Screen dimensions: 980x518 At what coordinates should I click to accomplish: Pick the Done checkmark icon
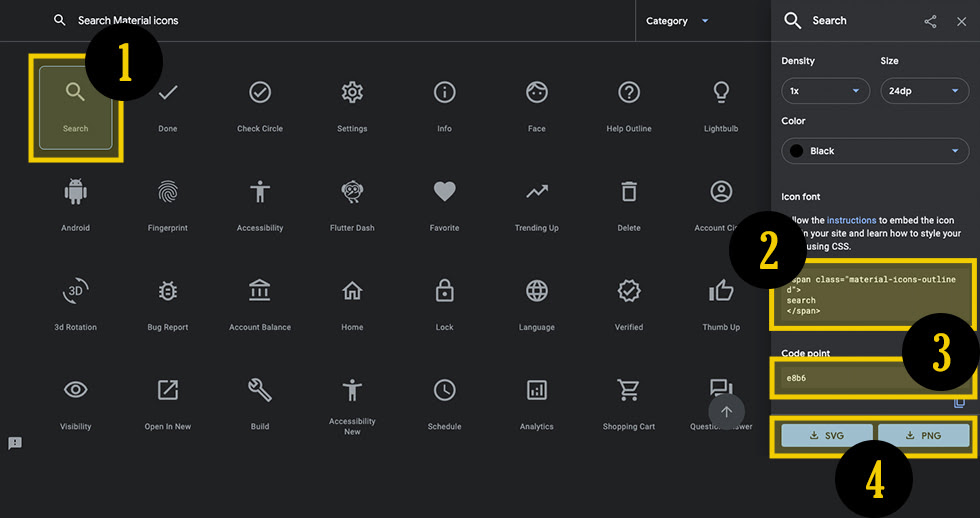pyautogui.click(x=168, y=92)
